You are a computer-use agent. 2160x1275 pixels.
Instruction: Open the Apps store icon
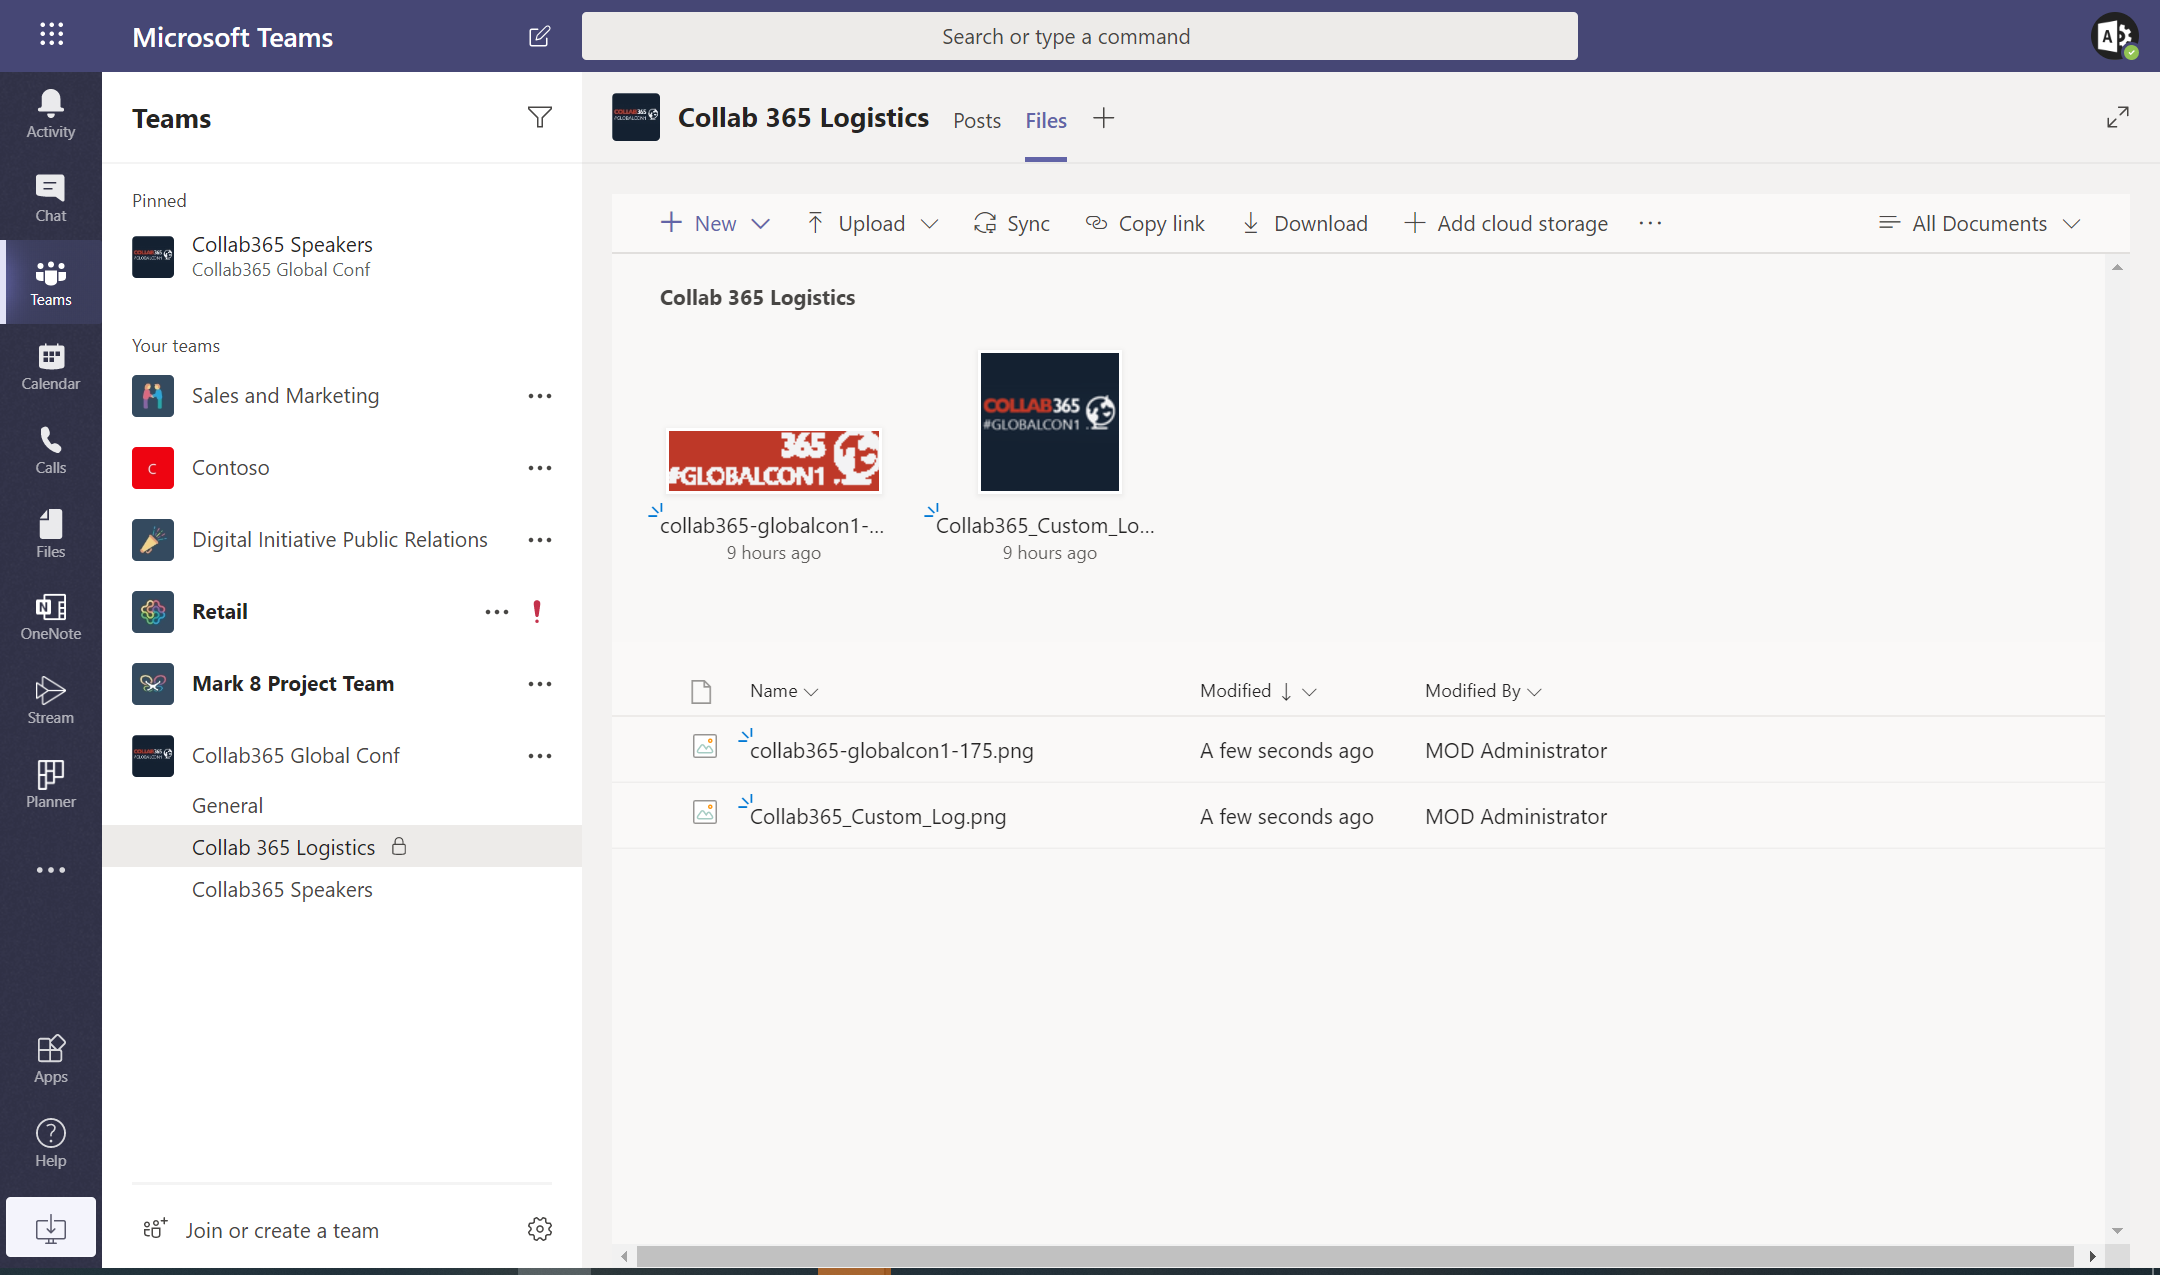51,1059
